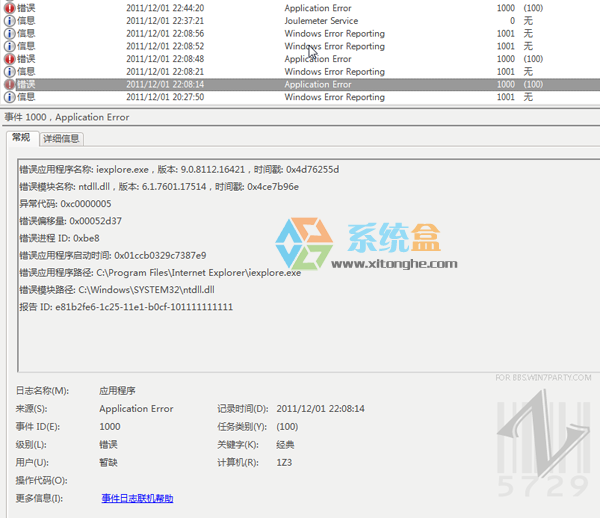Image resolution: width=600 pixels, height=518 pixels.
Task: Click Windows Error Reporting in 20:27:50 row
Action: 334,97
